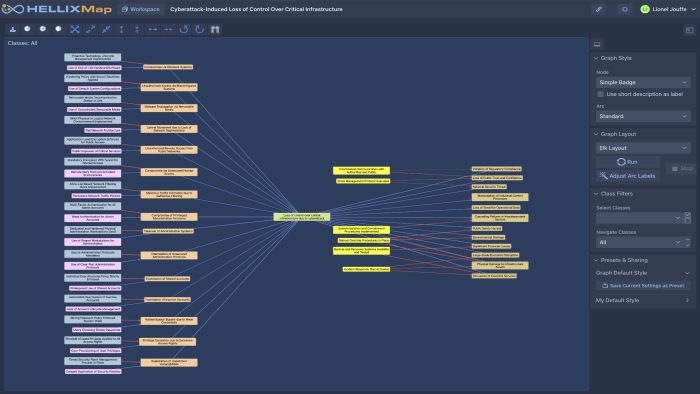Screen dimensions: 700x394
Task: Click the HellixMap logo
Action: (57, 9)
